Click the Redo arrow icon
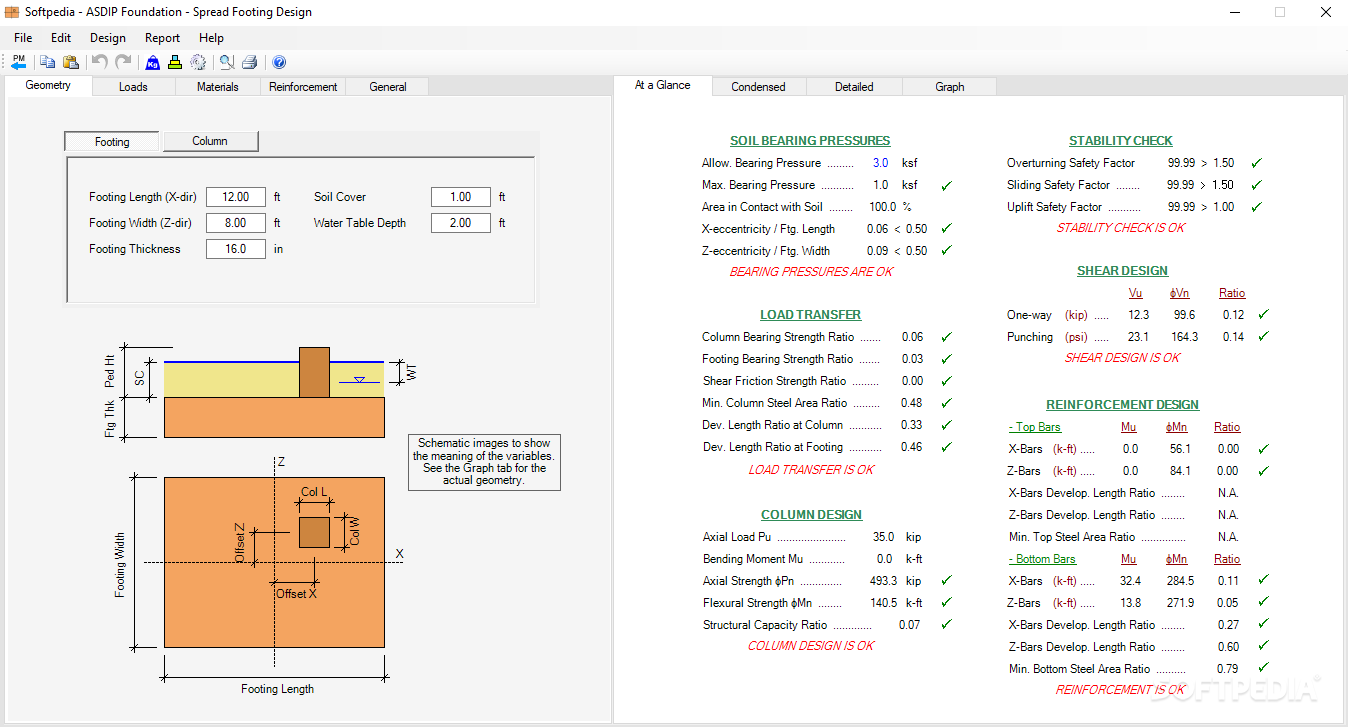This screenshot has height=727, width=1348. (x=123, y=62)
